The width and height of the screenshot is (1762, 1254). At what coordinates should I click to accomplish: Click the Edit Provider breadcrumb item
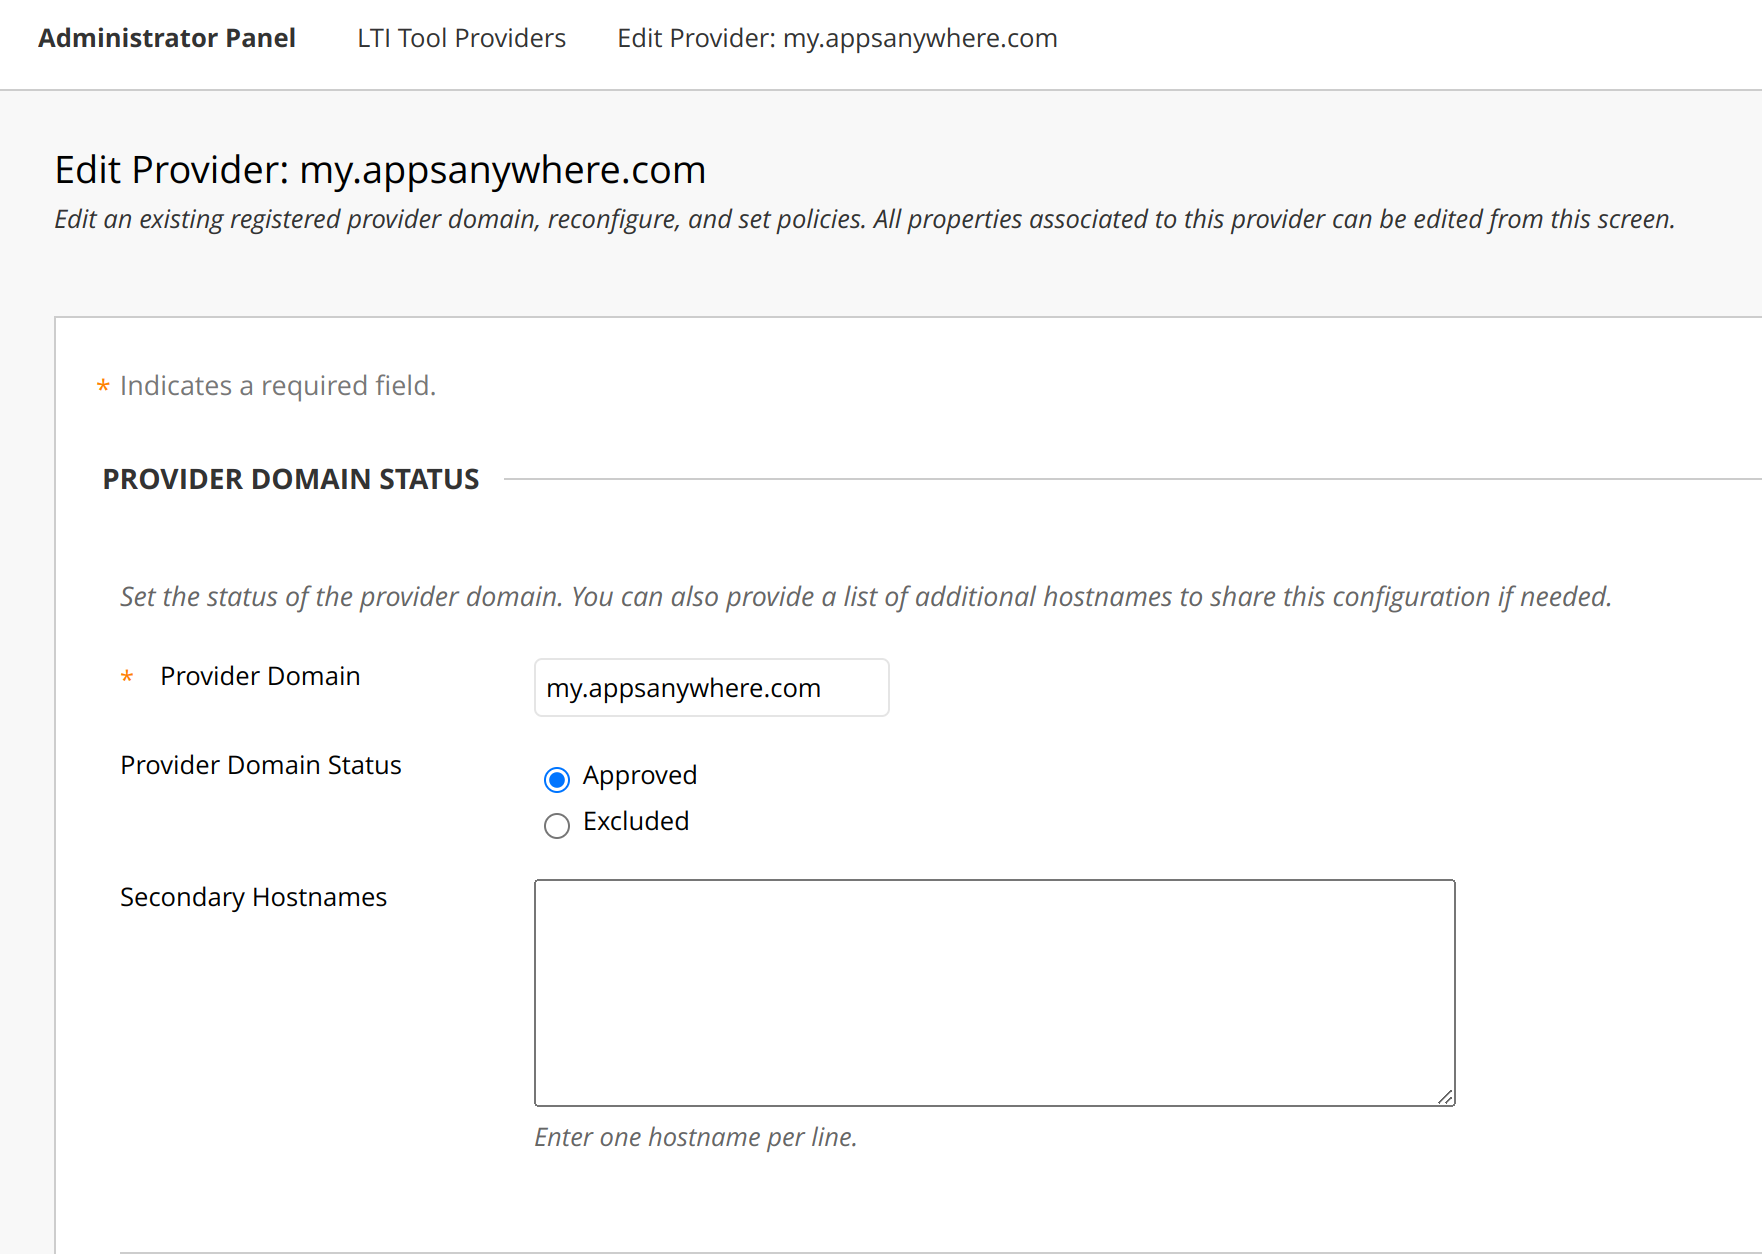[x=837, y=38]
